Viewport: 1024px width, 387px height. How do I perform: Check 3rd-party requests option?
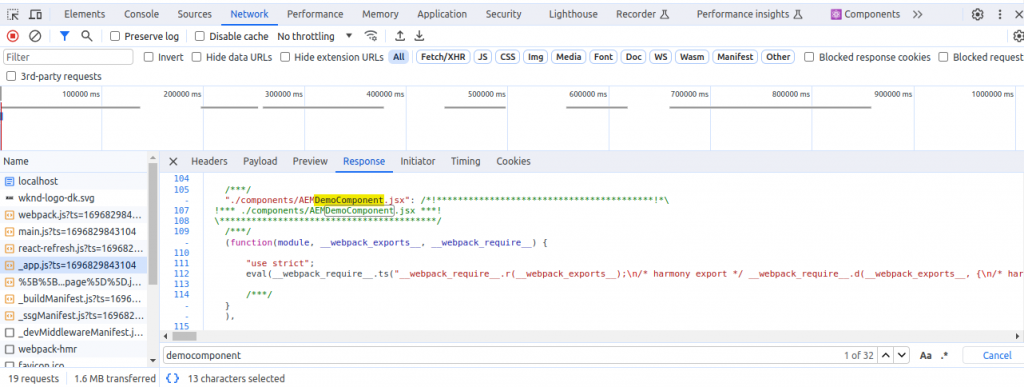[10, 76]
